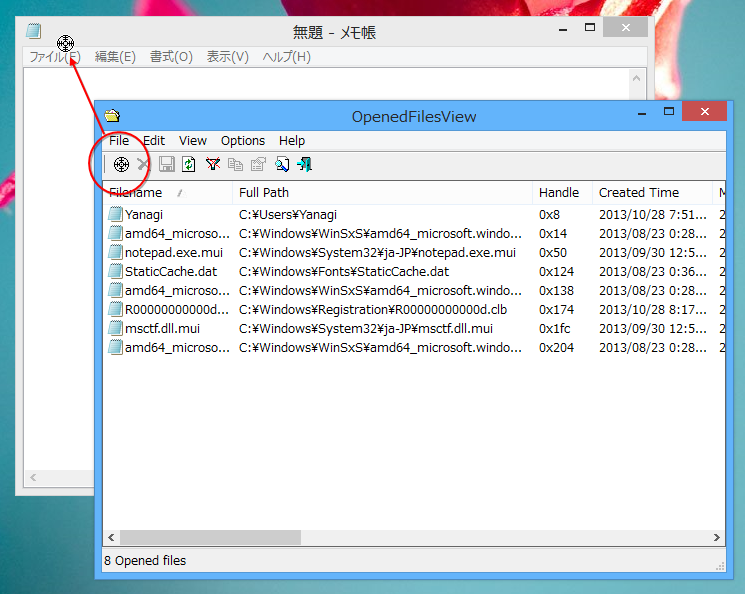Sort by the Created Time column header
The height and width of the screenshot is (594, 745).
(x=653, y=192)
